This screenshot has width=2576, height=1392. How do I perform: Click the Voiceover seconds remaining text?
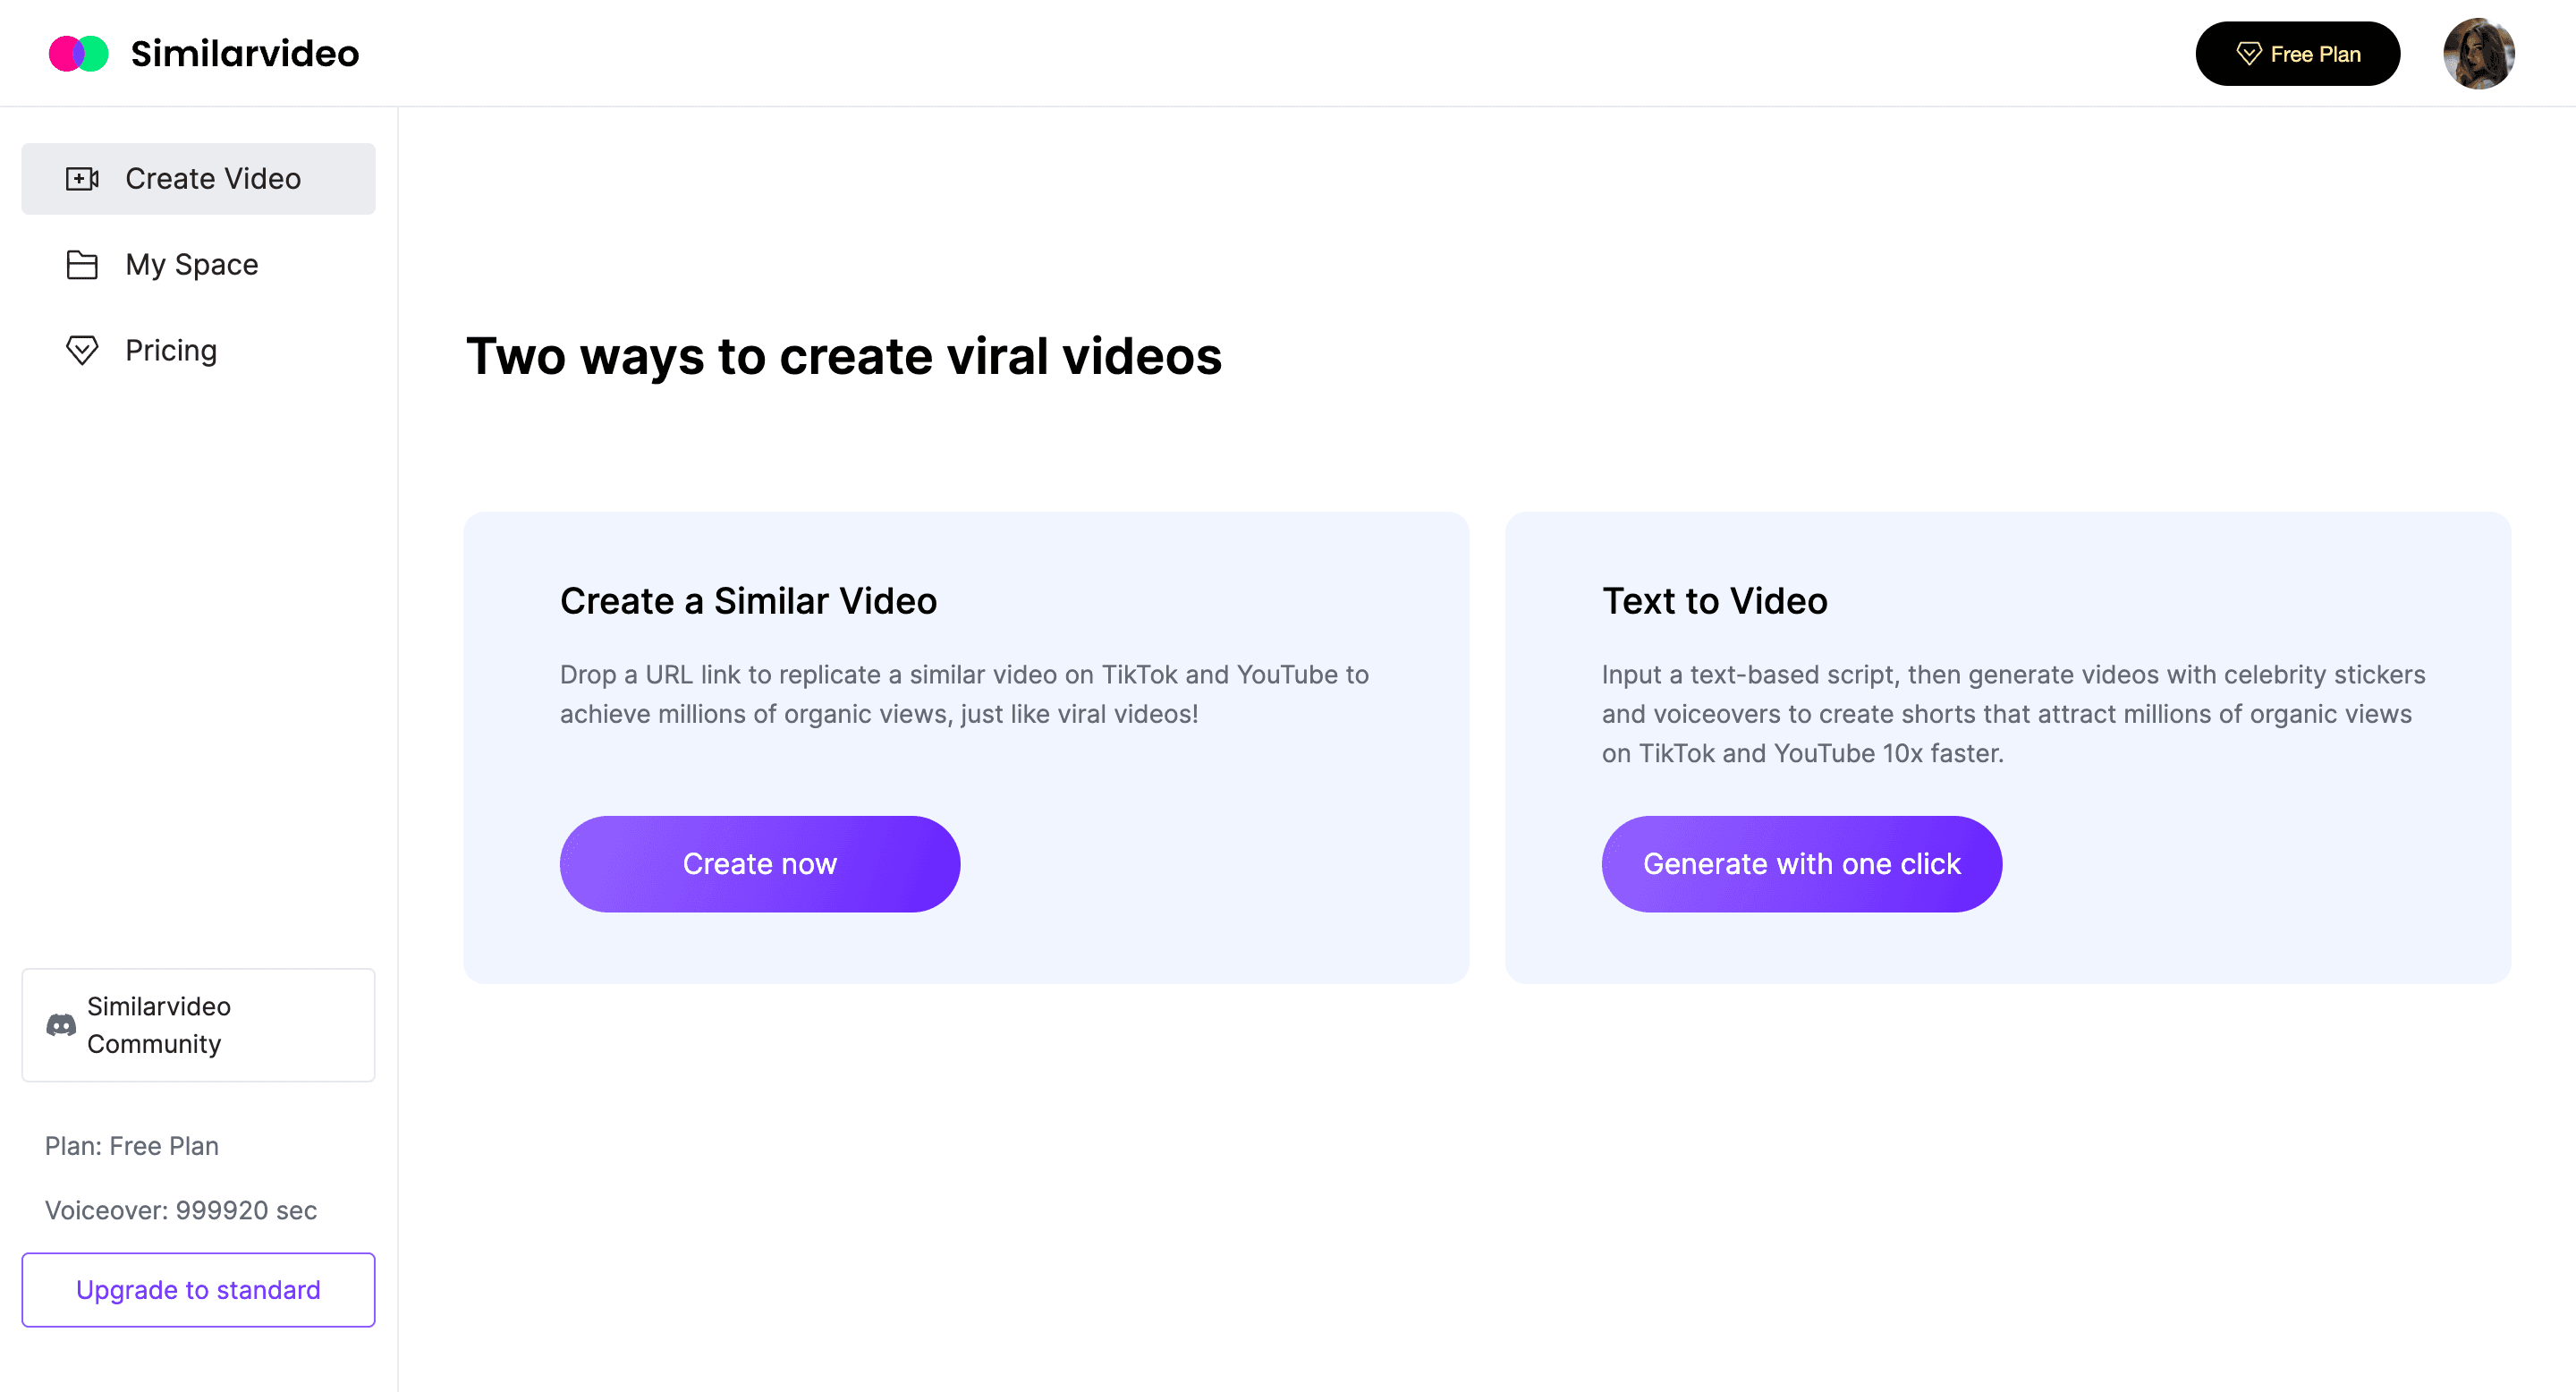(181, 1210)
